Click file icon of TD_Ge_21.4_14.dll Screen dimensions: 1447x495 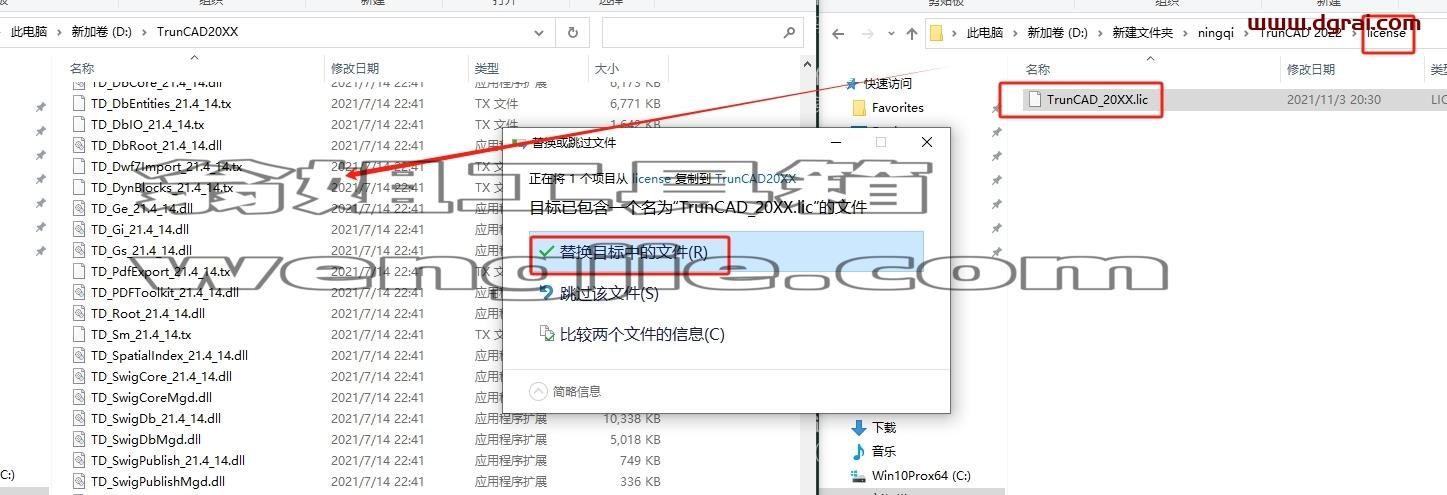[x=80, y=208]
